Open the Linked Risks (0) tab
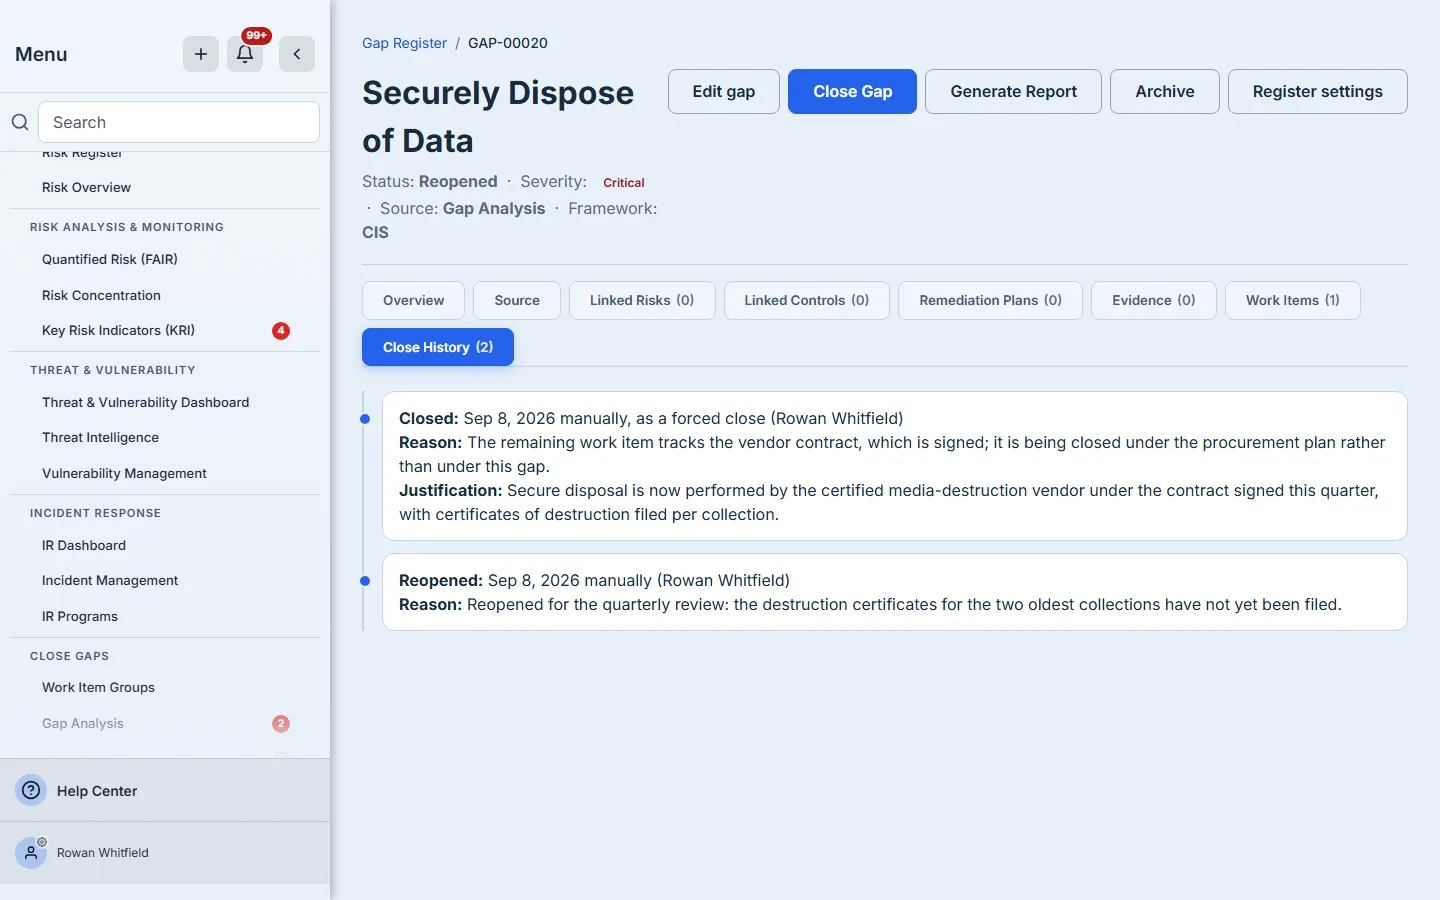Image resolution: width=1440 pixels, height=900 pixels. click(x=642, y=300)
